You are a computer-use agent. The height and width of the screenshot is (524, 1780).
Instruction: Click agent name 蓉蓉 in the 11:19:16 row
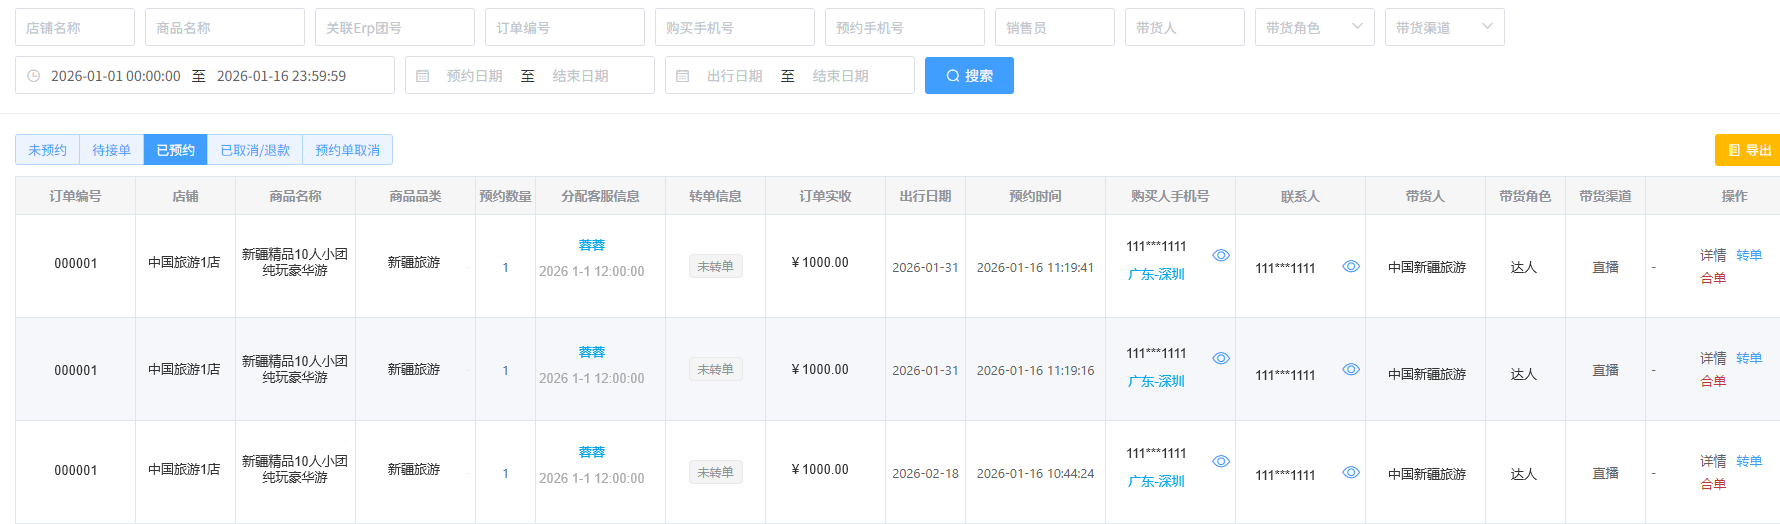tap(592, 352)
